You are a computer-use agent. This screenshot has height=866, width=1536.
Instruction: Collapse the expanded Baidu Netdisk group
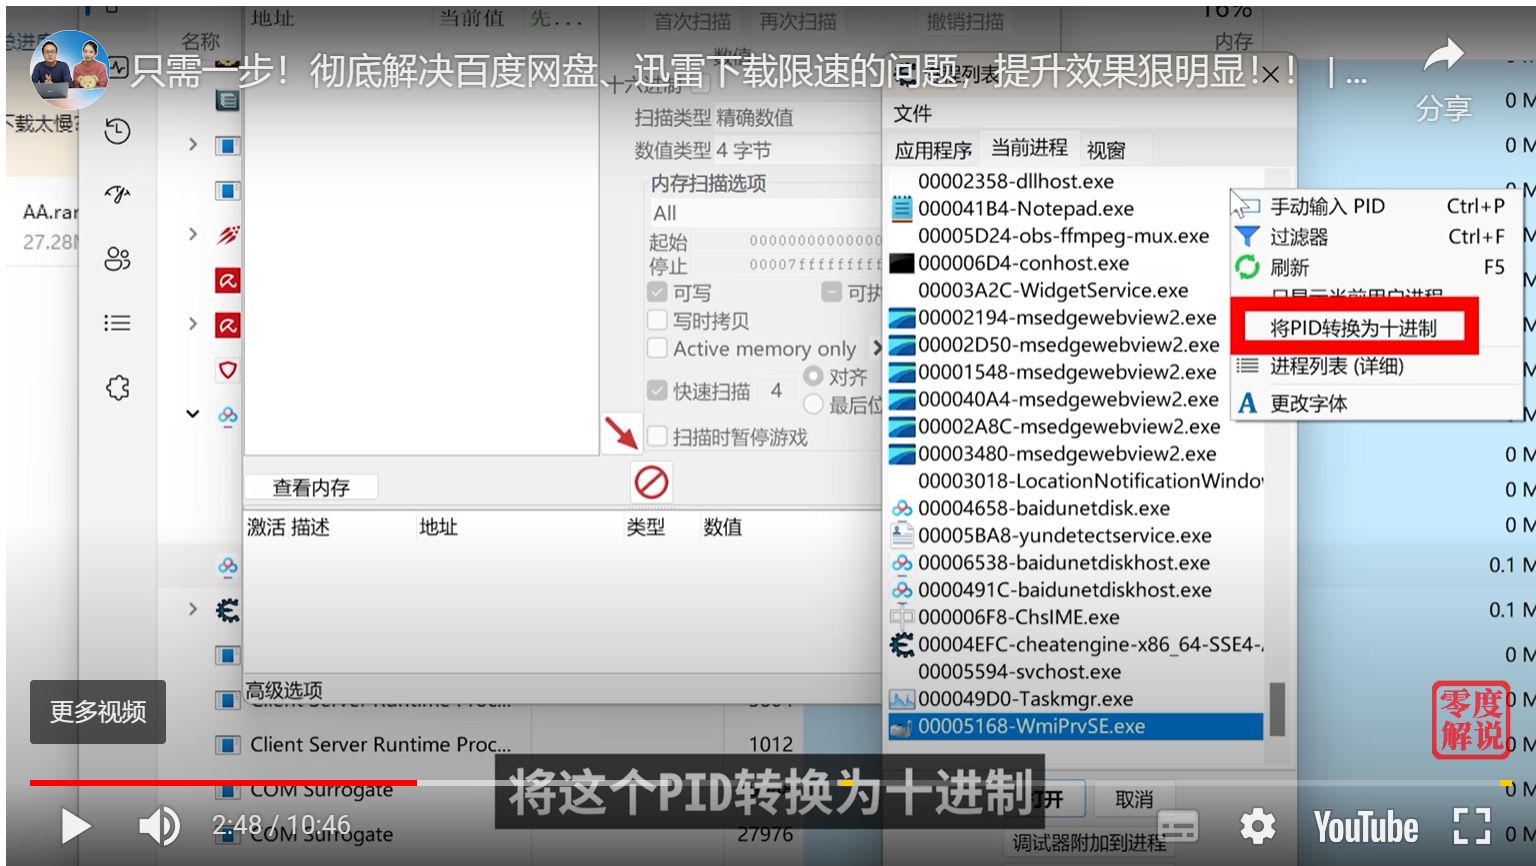193,414
